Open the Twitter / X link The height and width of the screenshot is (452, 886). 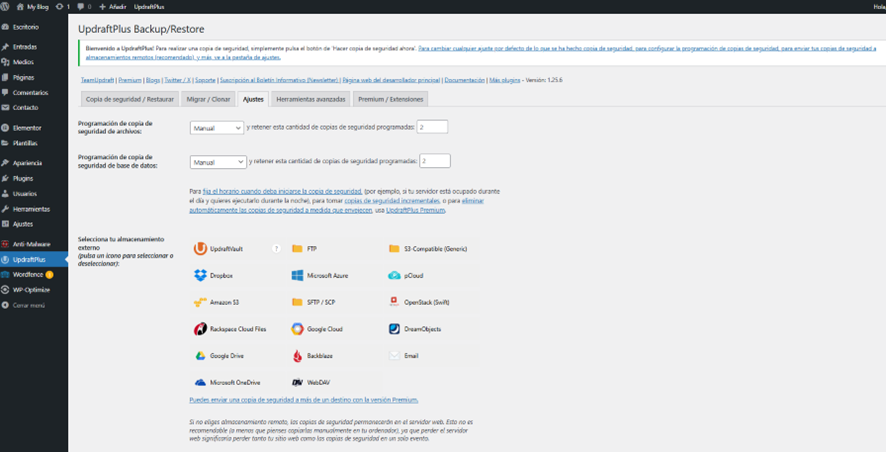[177, 80]
